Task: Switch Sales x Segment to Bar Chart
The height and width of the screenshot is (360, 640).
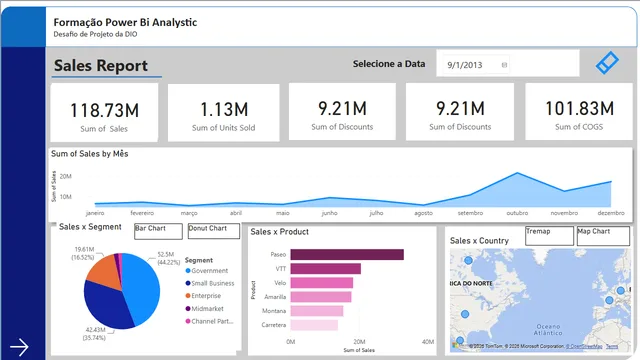Action: [158, 231]
